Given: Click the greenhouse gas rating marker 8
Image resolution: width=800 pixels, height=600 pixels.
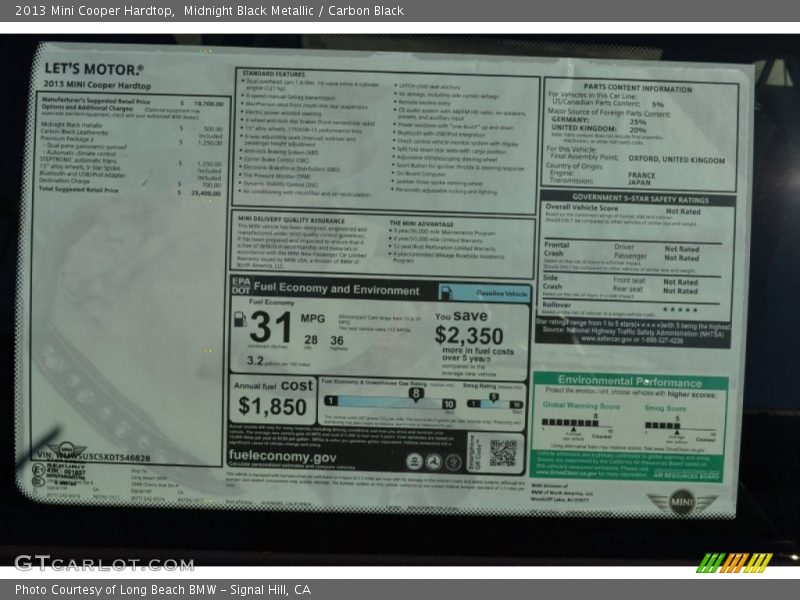Looking at the screenshot, I should coord(416,394).
